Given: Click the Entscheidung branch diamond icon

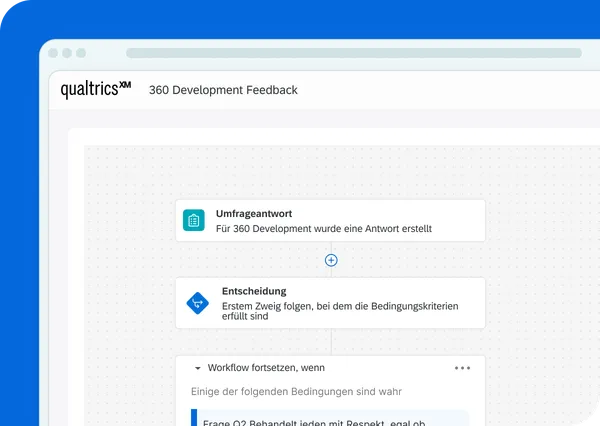Looking at the screenshot, I should [x=197, y=303].
